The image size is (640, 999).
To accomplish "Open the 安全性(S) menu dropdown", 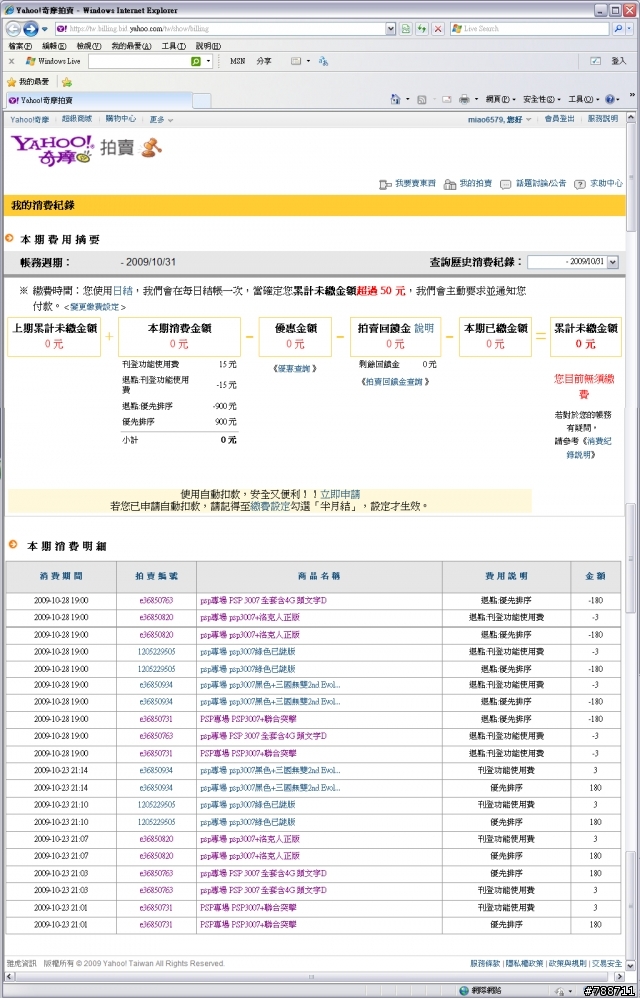I will 541,99.
